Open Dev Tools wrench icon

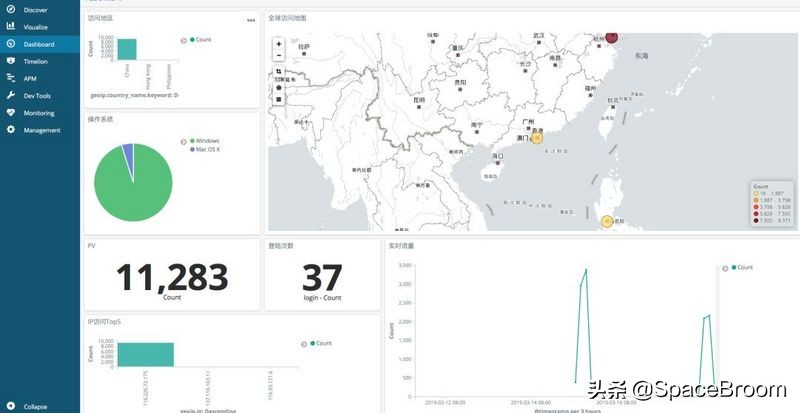(x=11, y=95)
